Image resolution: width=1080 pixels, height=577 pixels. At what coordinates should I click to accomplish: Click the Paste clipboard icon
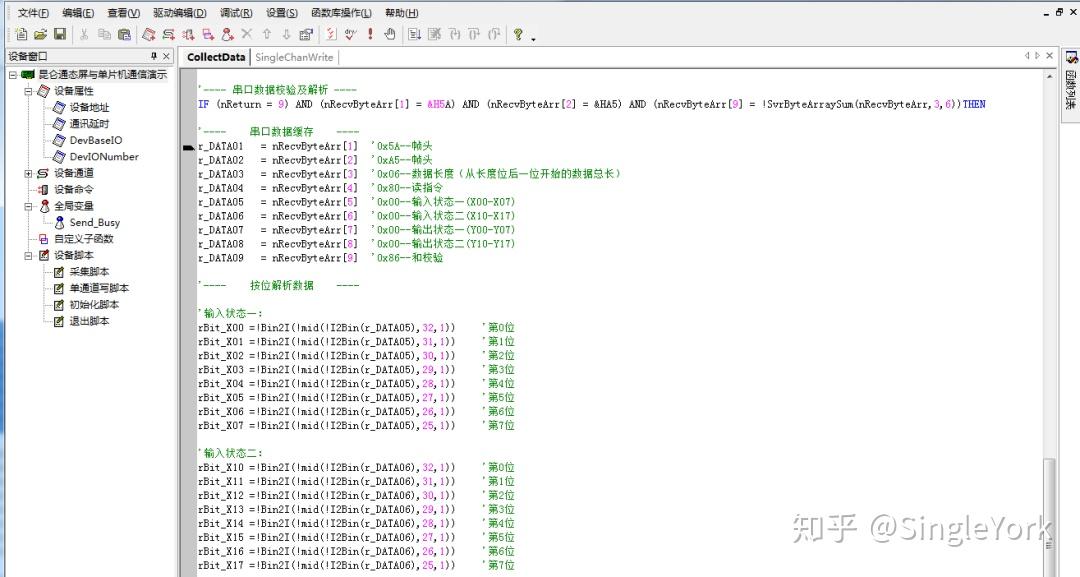tap(125, 34)
